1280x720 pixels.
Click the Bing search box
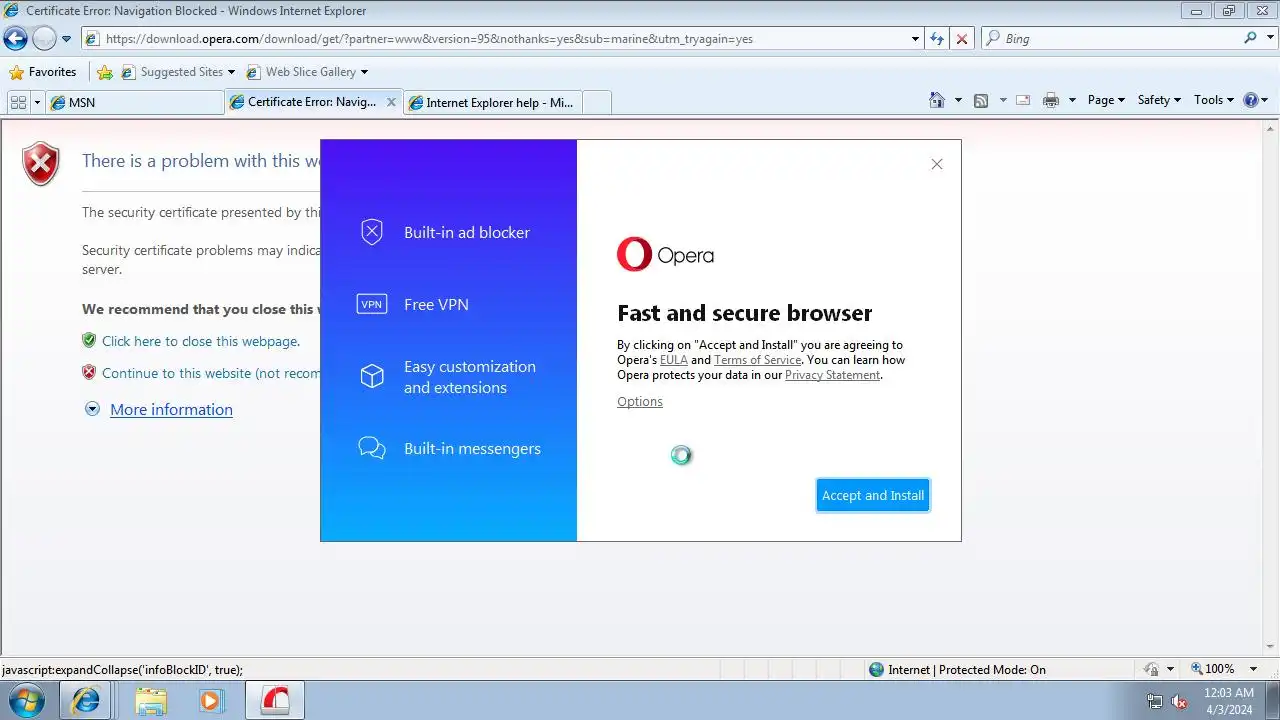click(x=1110, y=39)
